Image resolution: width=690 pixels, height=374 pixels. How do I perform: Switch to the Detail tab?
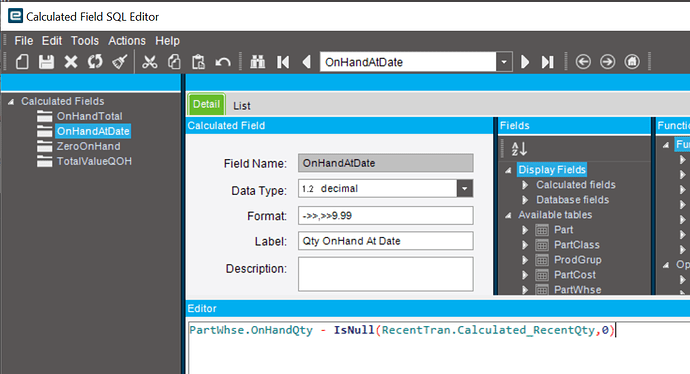(206, 104)
